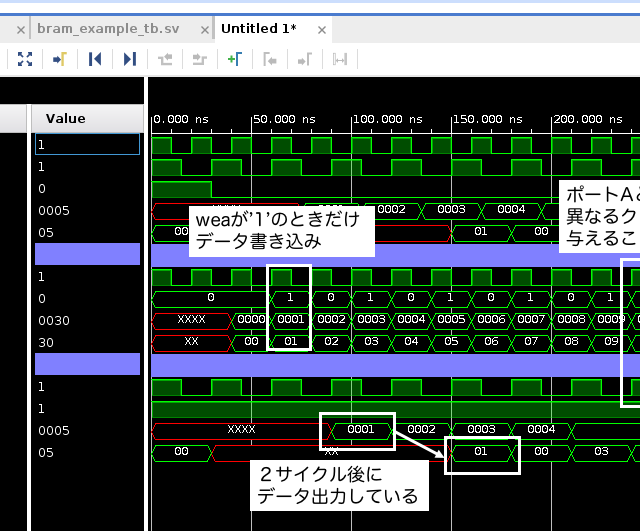Click the Previous Transition icon

point(165,60)
